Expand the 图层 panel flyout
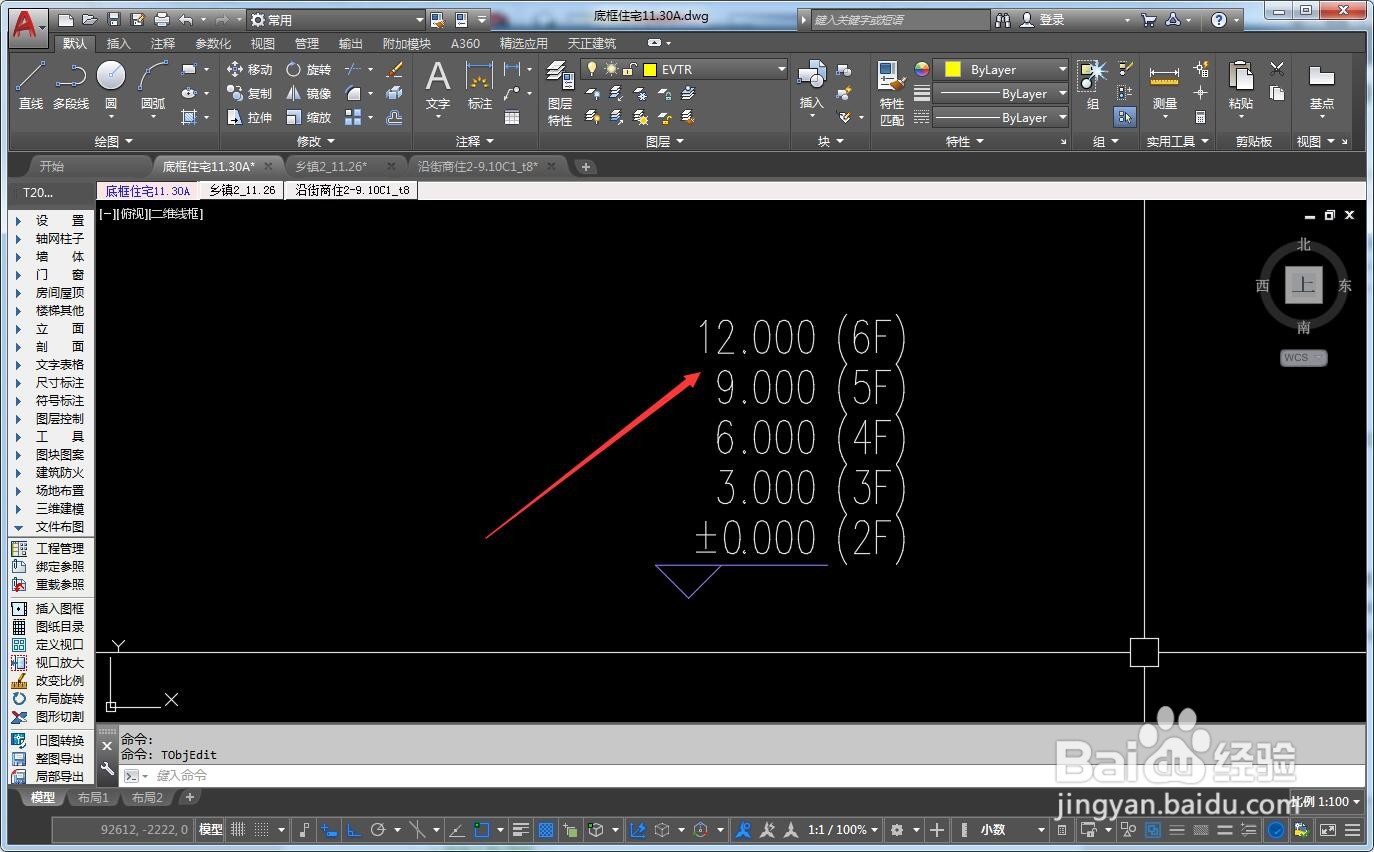This screenshot has width=1374, height=852. pos(665,142)
